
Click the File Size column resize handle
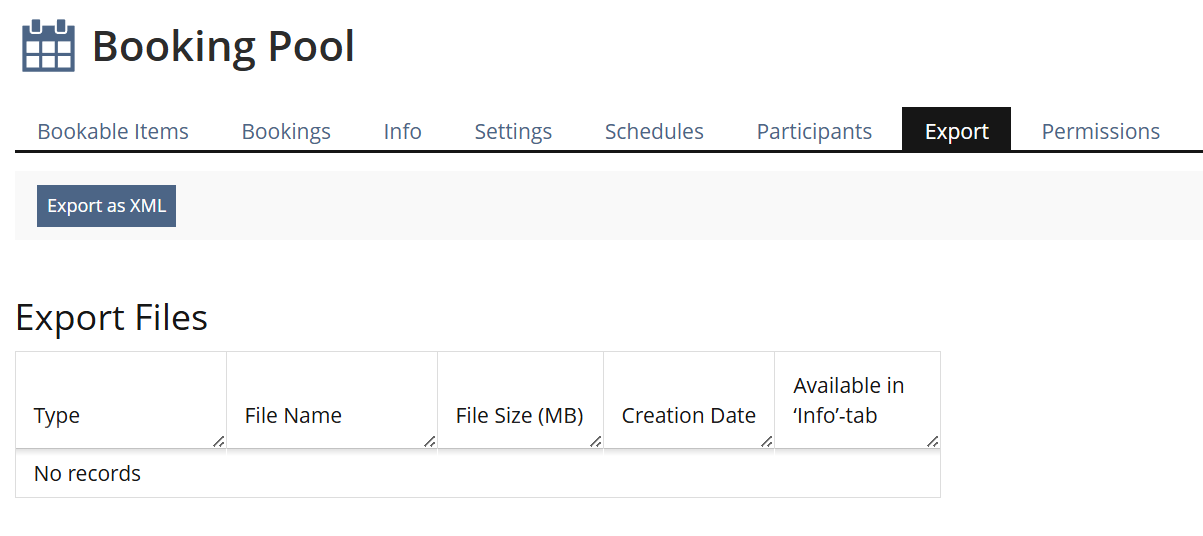click(x=596, y=441)
